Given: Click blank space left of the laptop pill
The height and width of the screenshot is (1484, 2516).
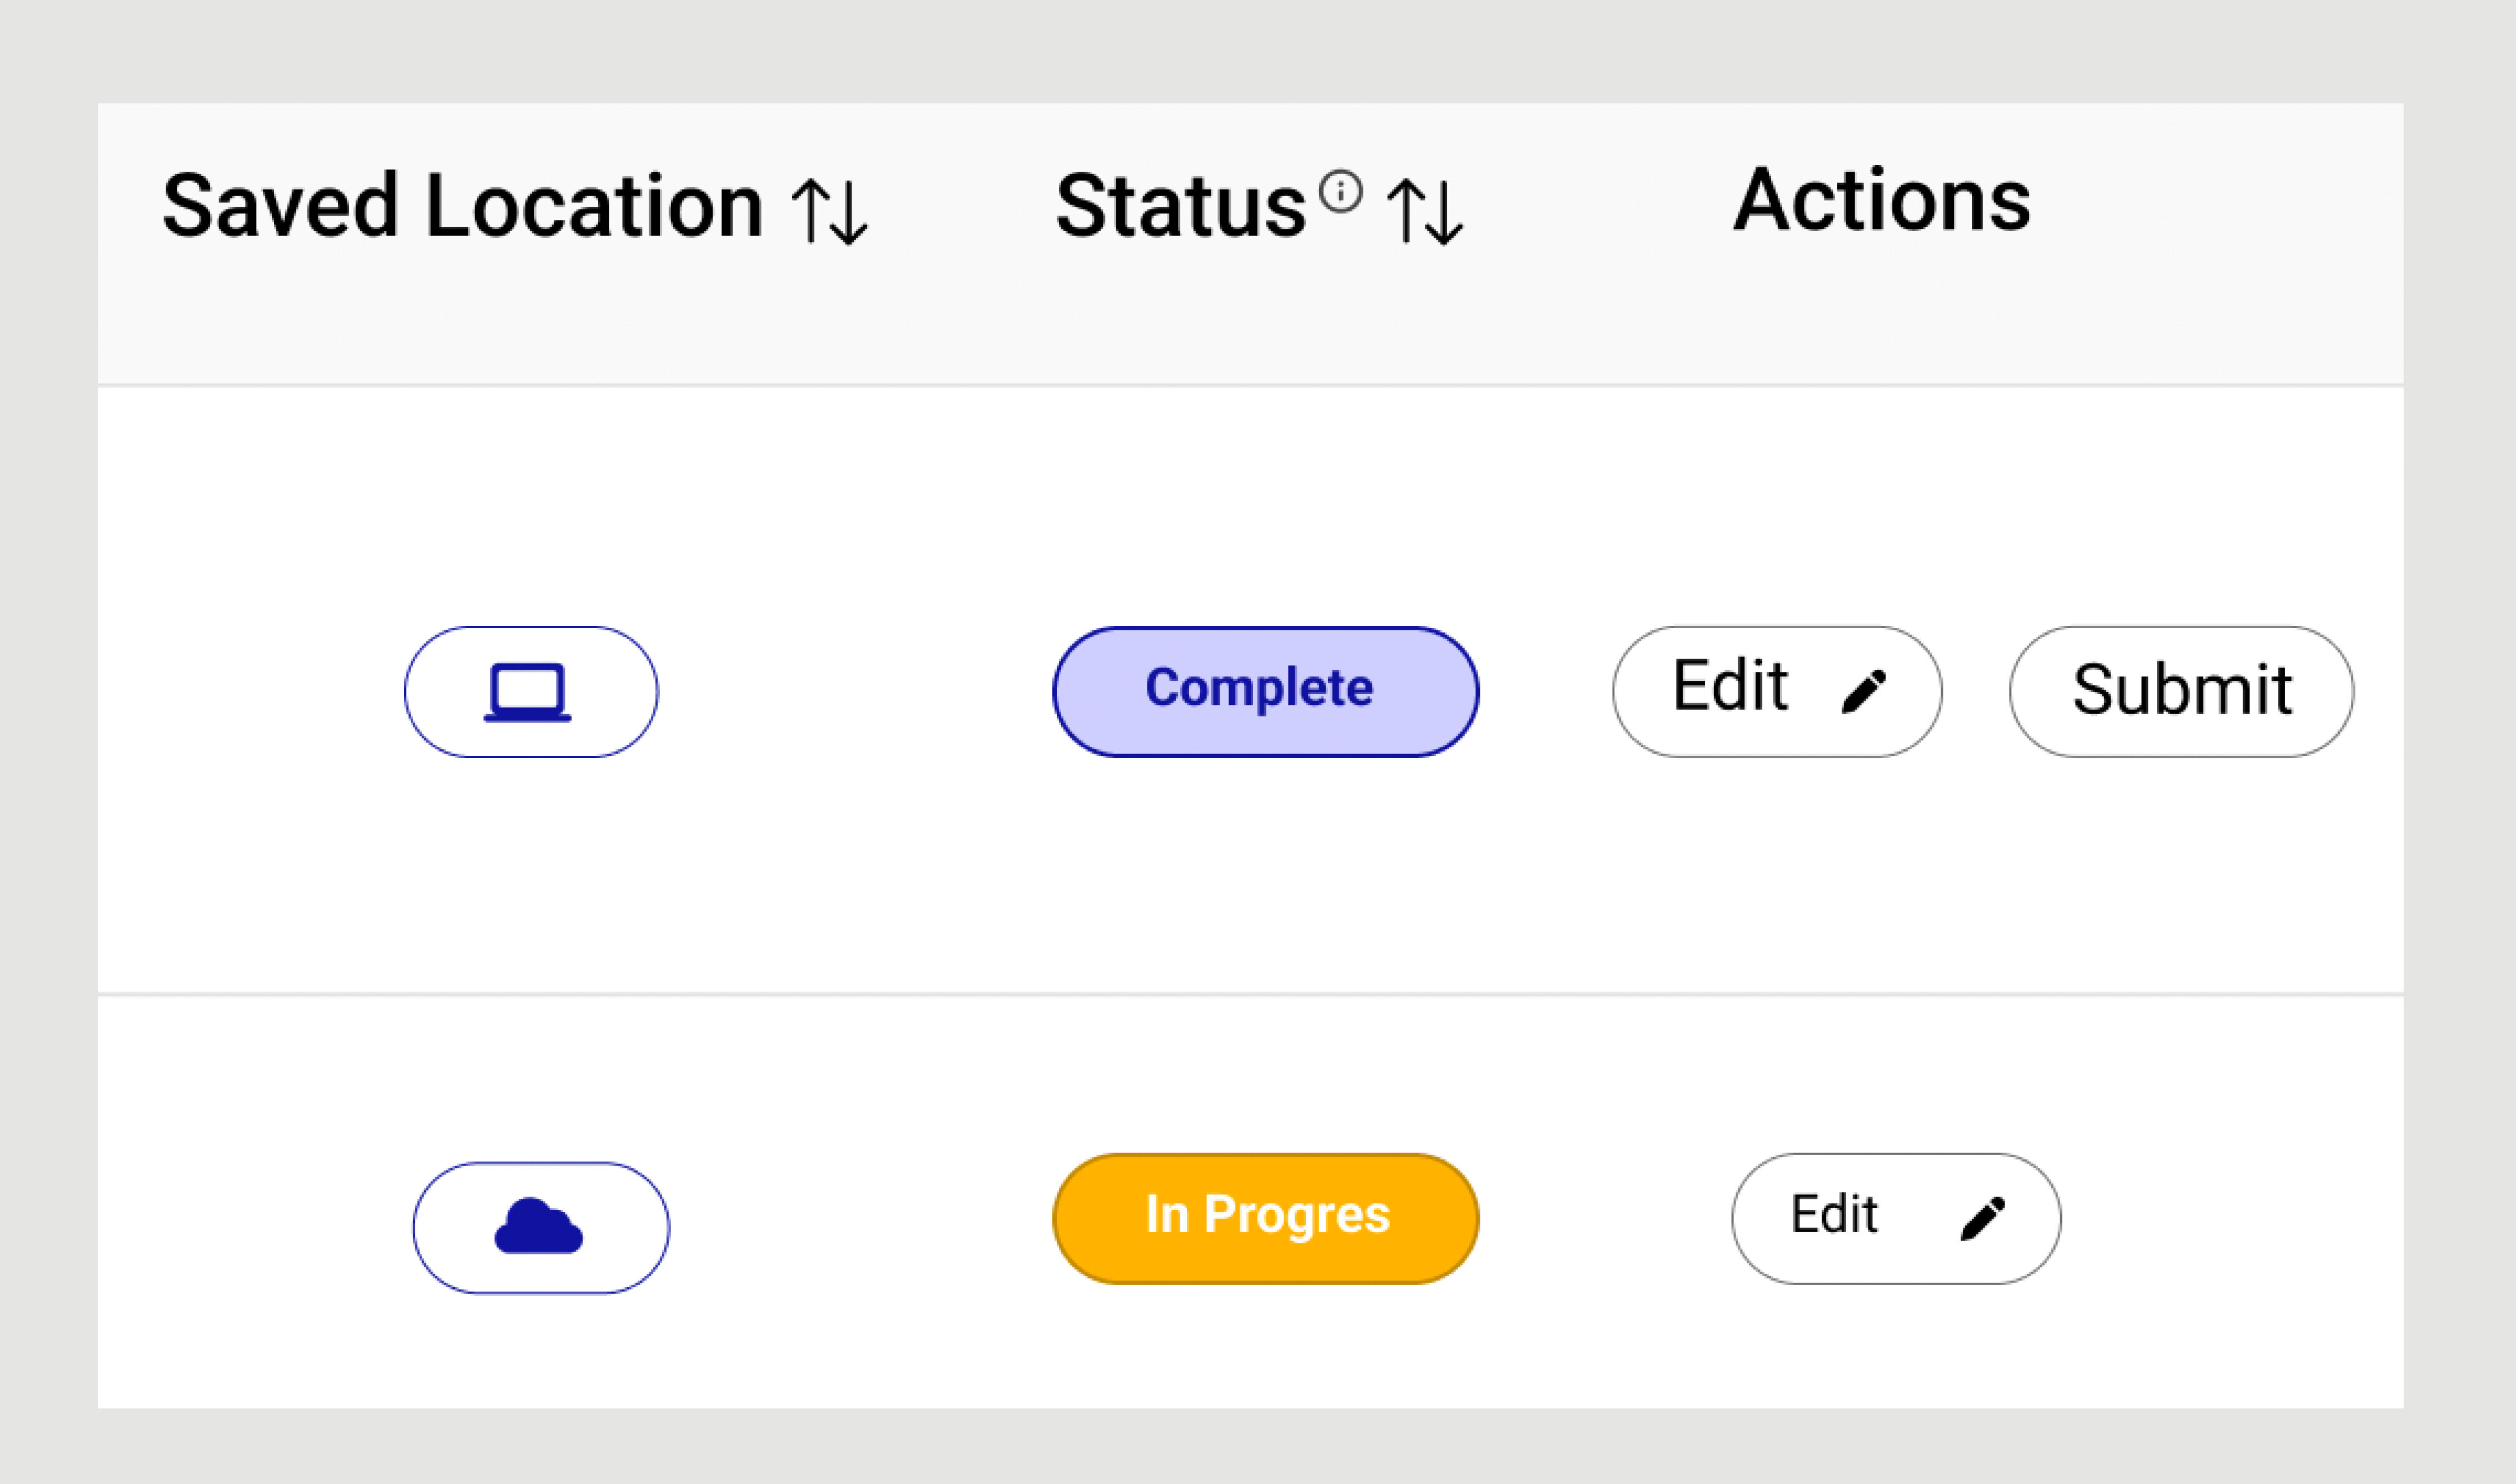Looking at the screenshot, I should (250, 692).
